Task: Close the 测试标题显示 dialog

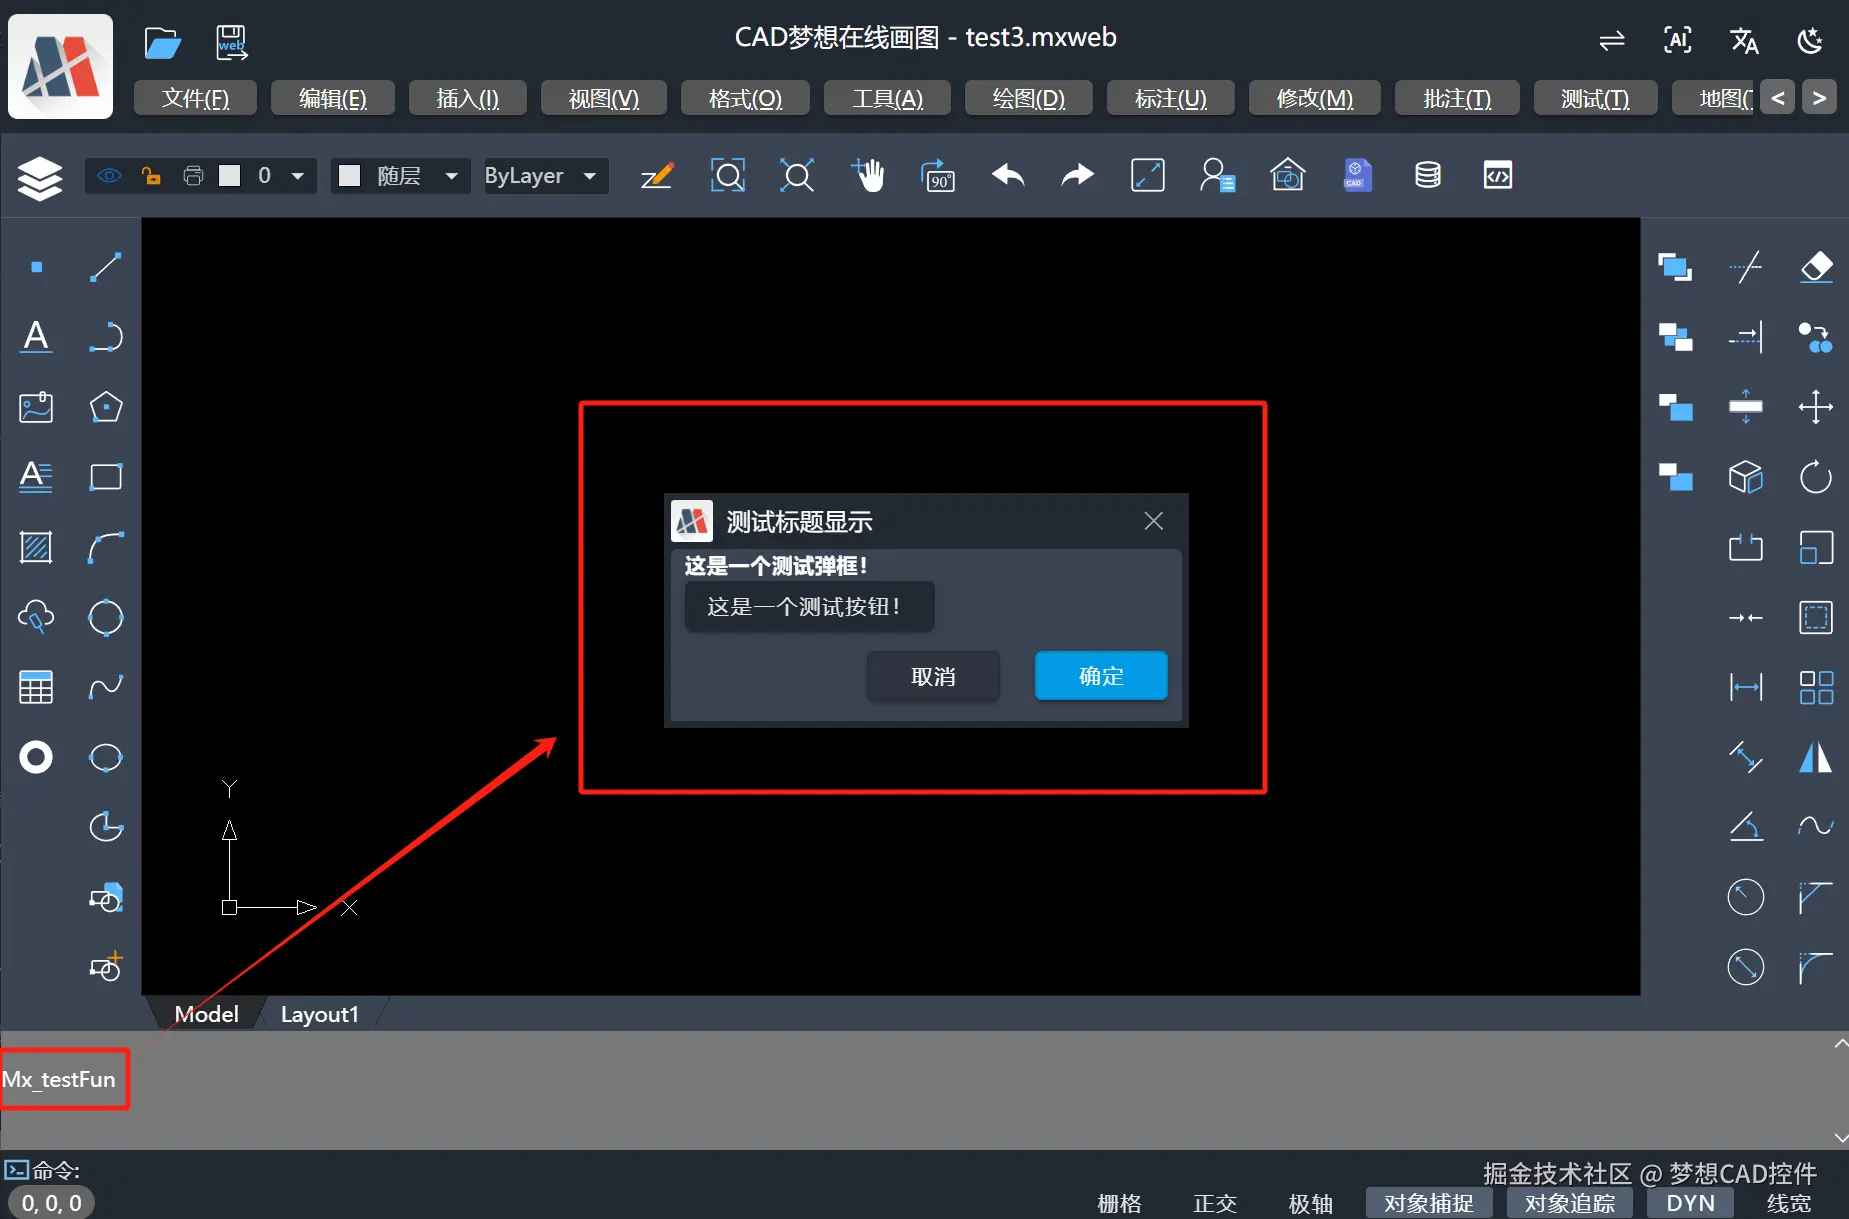Action: [x=1153, y=521]
